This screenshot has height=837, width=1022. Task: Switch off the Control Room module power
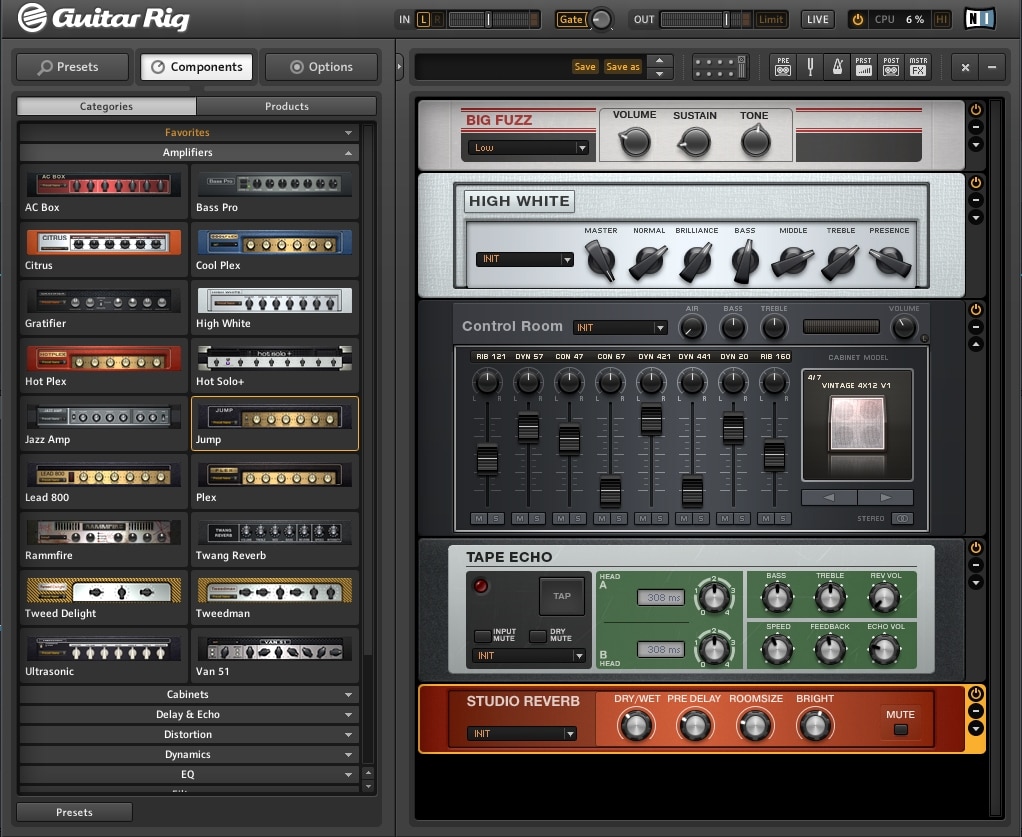tap(976, 310)
